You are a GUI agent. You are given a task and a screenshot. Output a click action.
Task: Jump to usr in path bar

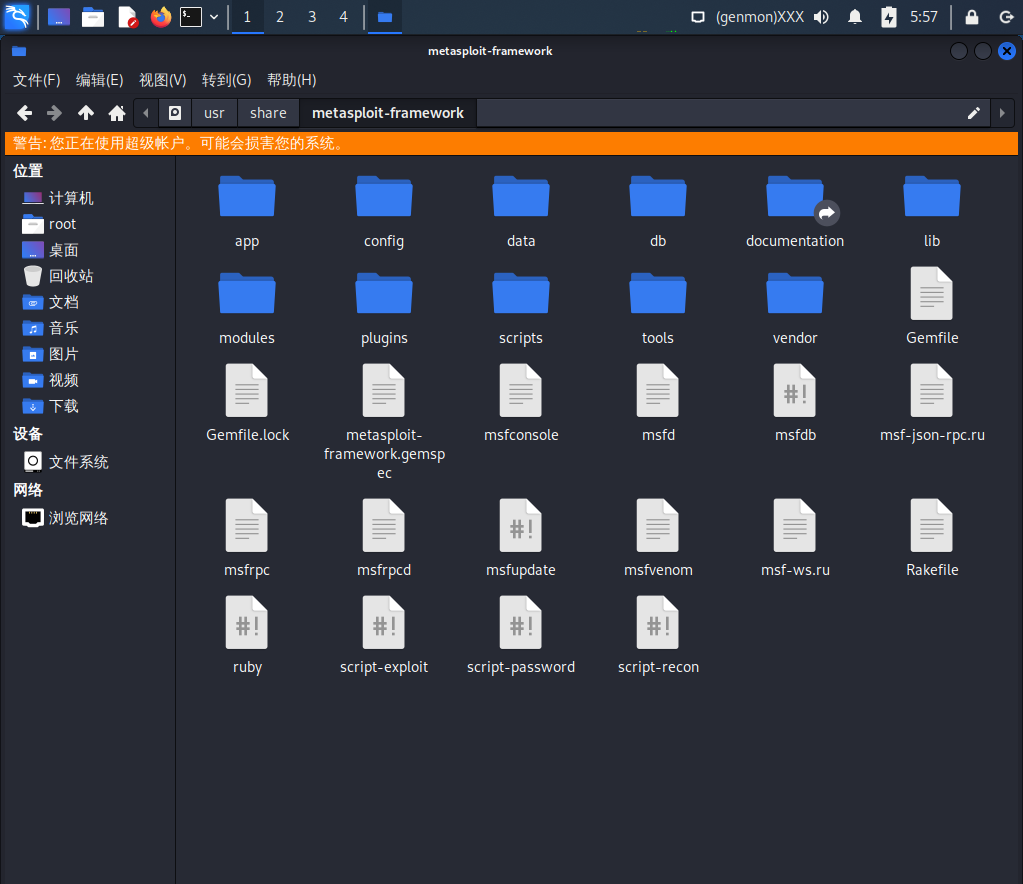[214, 113]
